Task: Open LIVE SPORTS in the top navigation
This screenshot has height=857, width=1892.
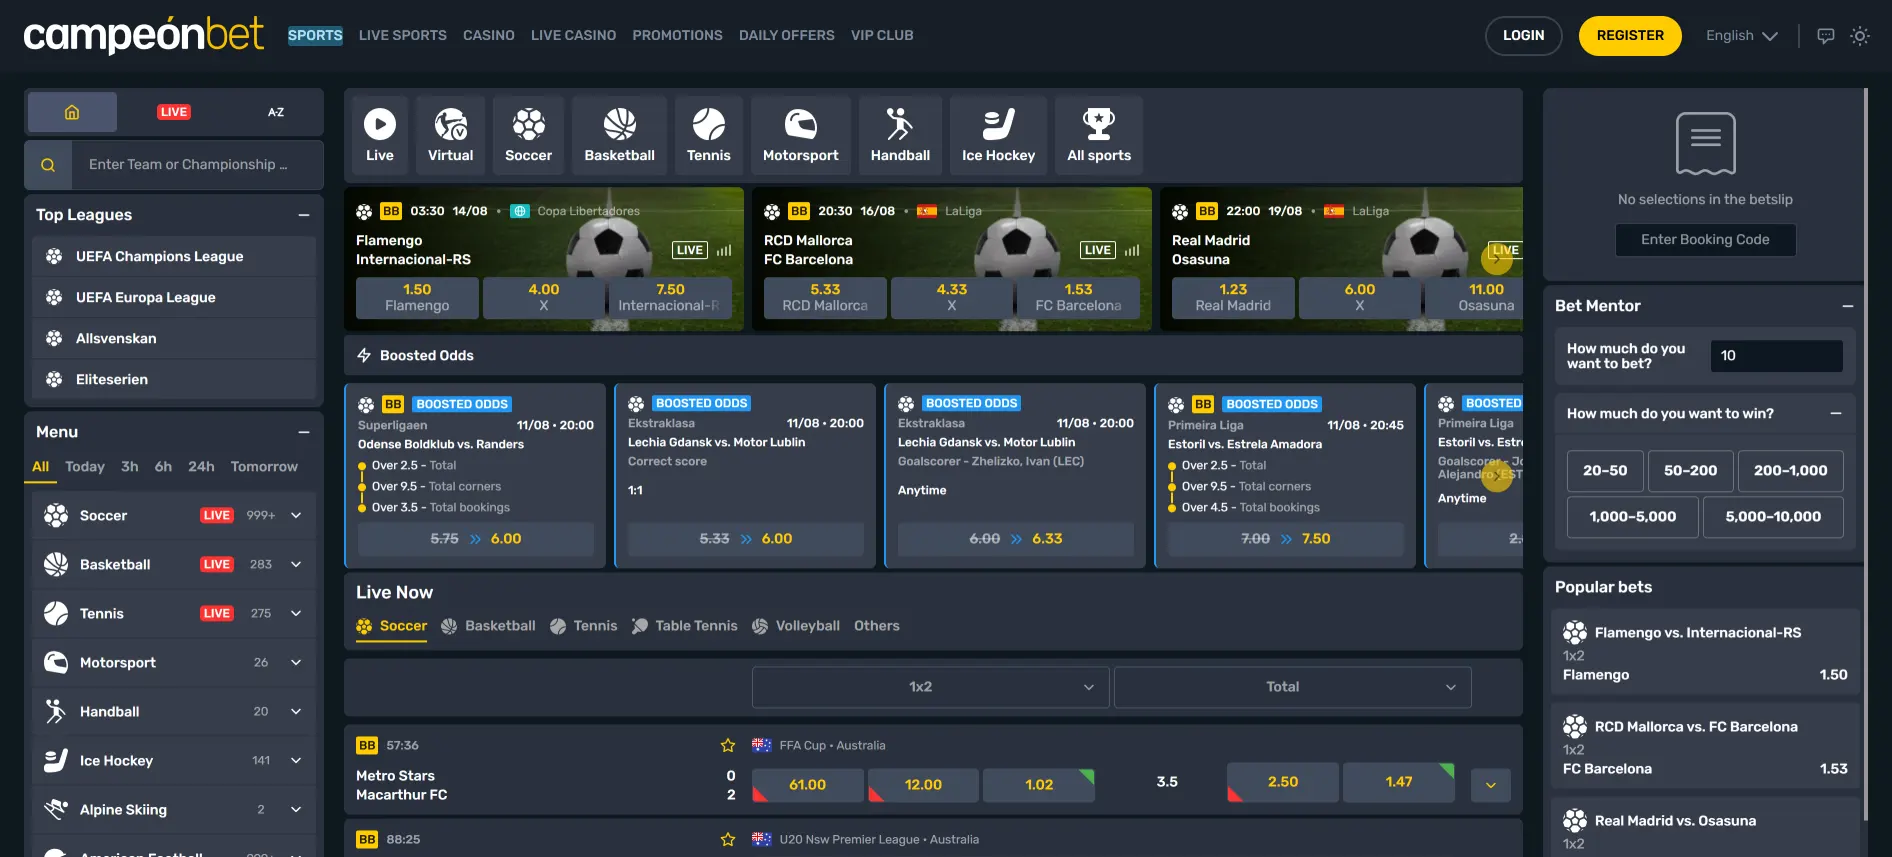Action: pyautogui.click(x=403, y=35)
